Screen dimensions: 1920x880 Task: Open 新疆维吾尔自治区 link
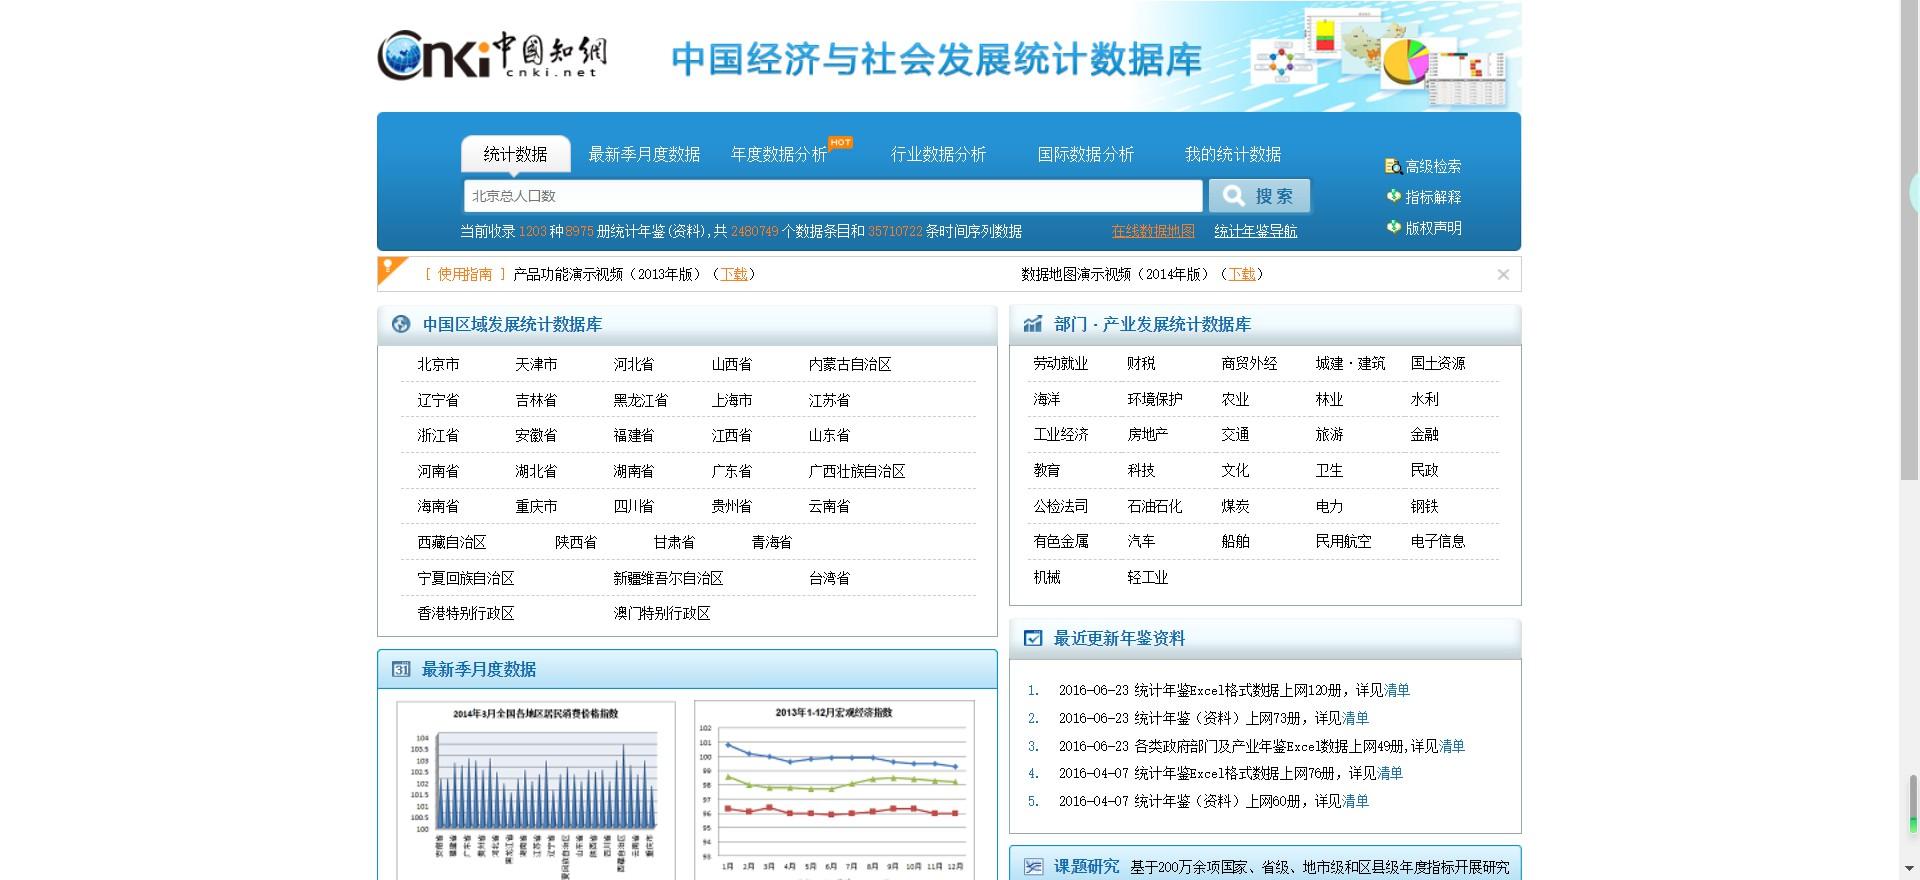[668, 578]
